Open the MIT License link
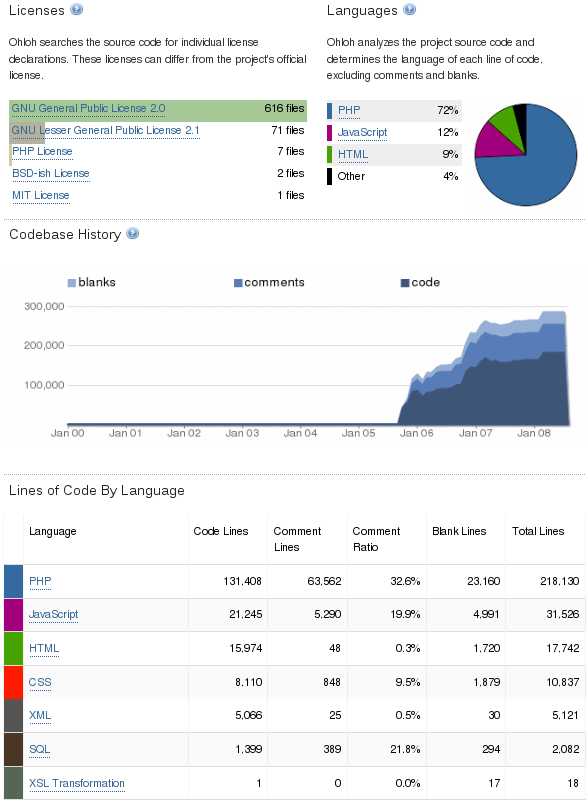The width and height of the screenshot is (587, 807). coord(41,196)
